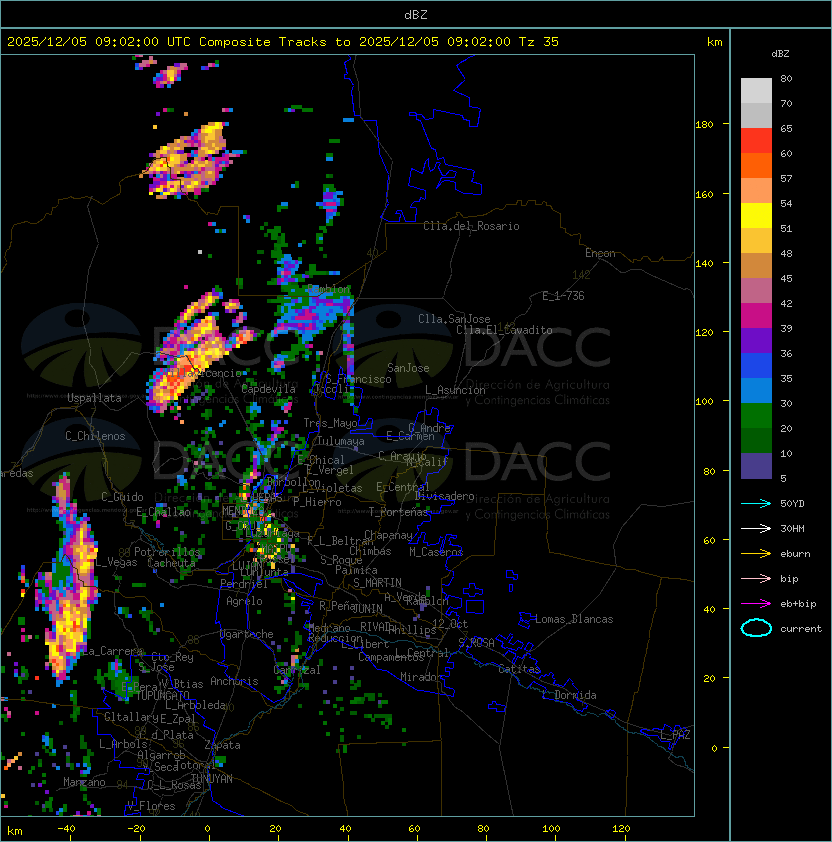Pick the magenta 42 dBZ swatch
This screenshot has height=842, width=832.
[x=756, y=316]
